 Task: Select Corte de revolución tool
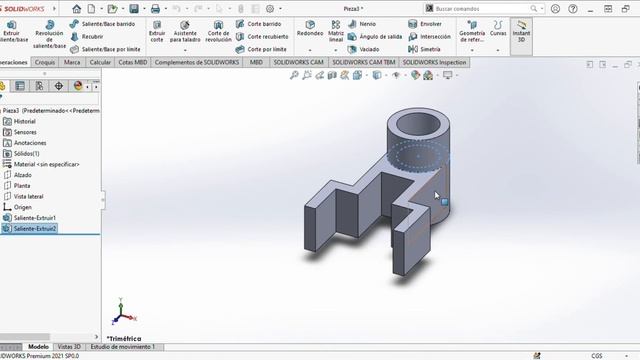[x=218, y=32]
